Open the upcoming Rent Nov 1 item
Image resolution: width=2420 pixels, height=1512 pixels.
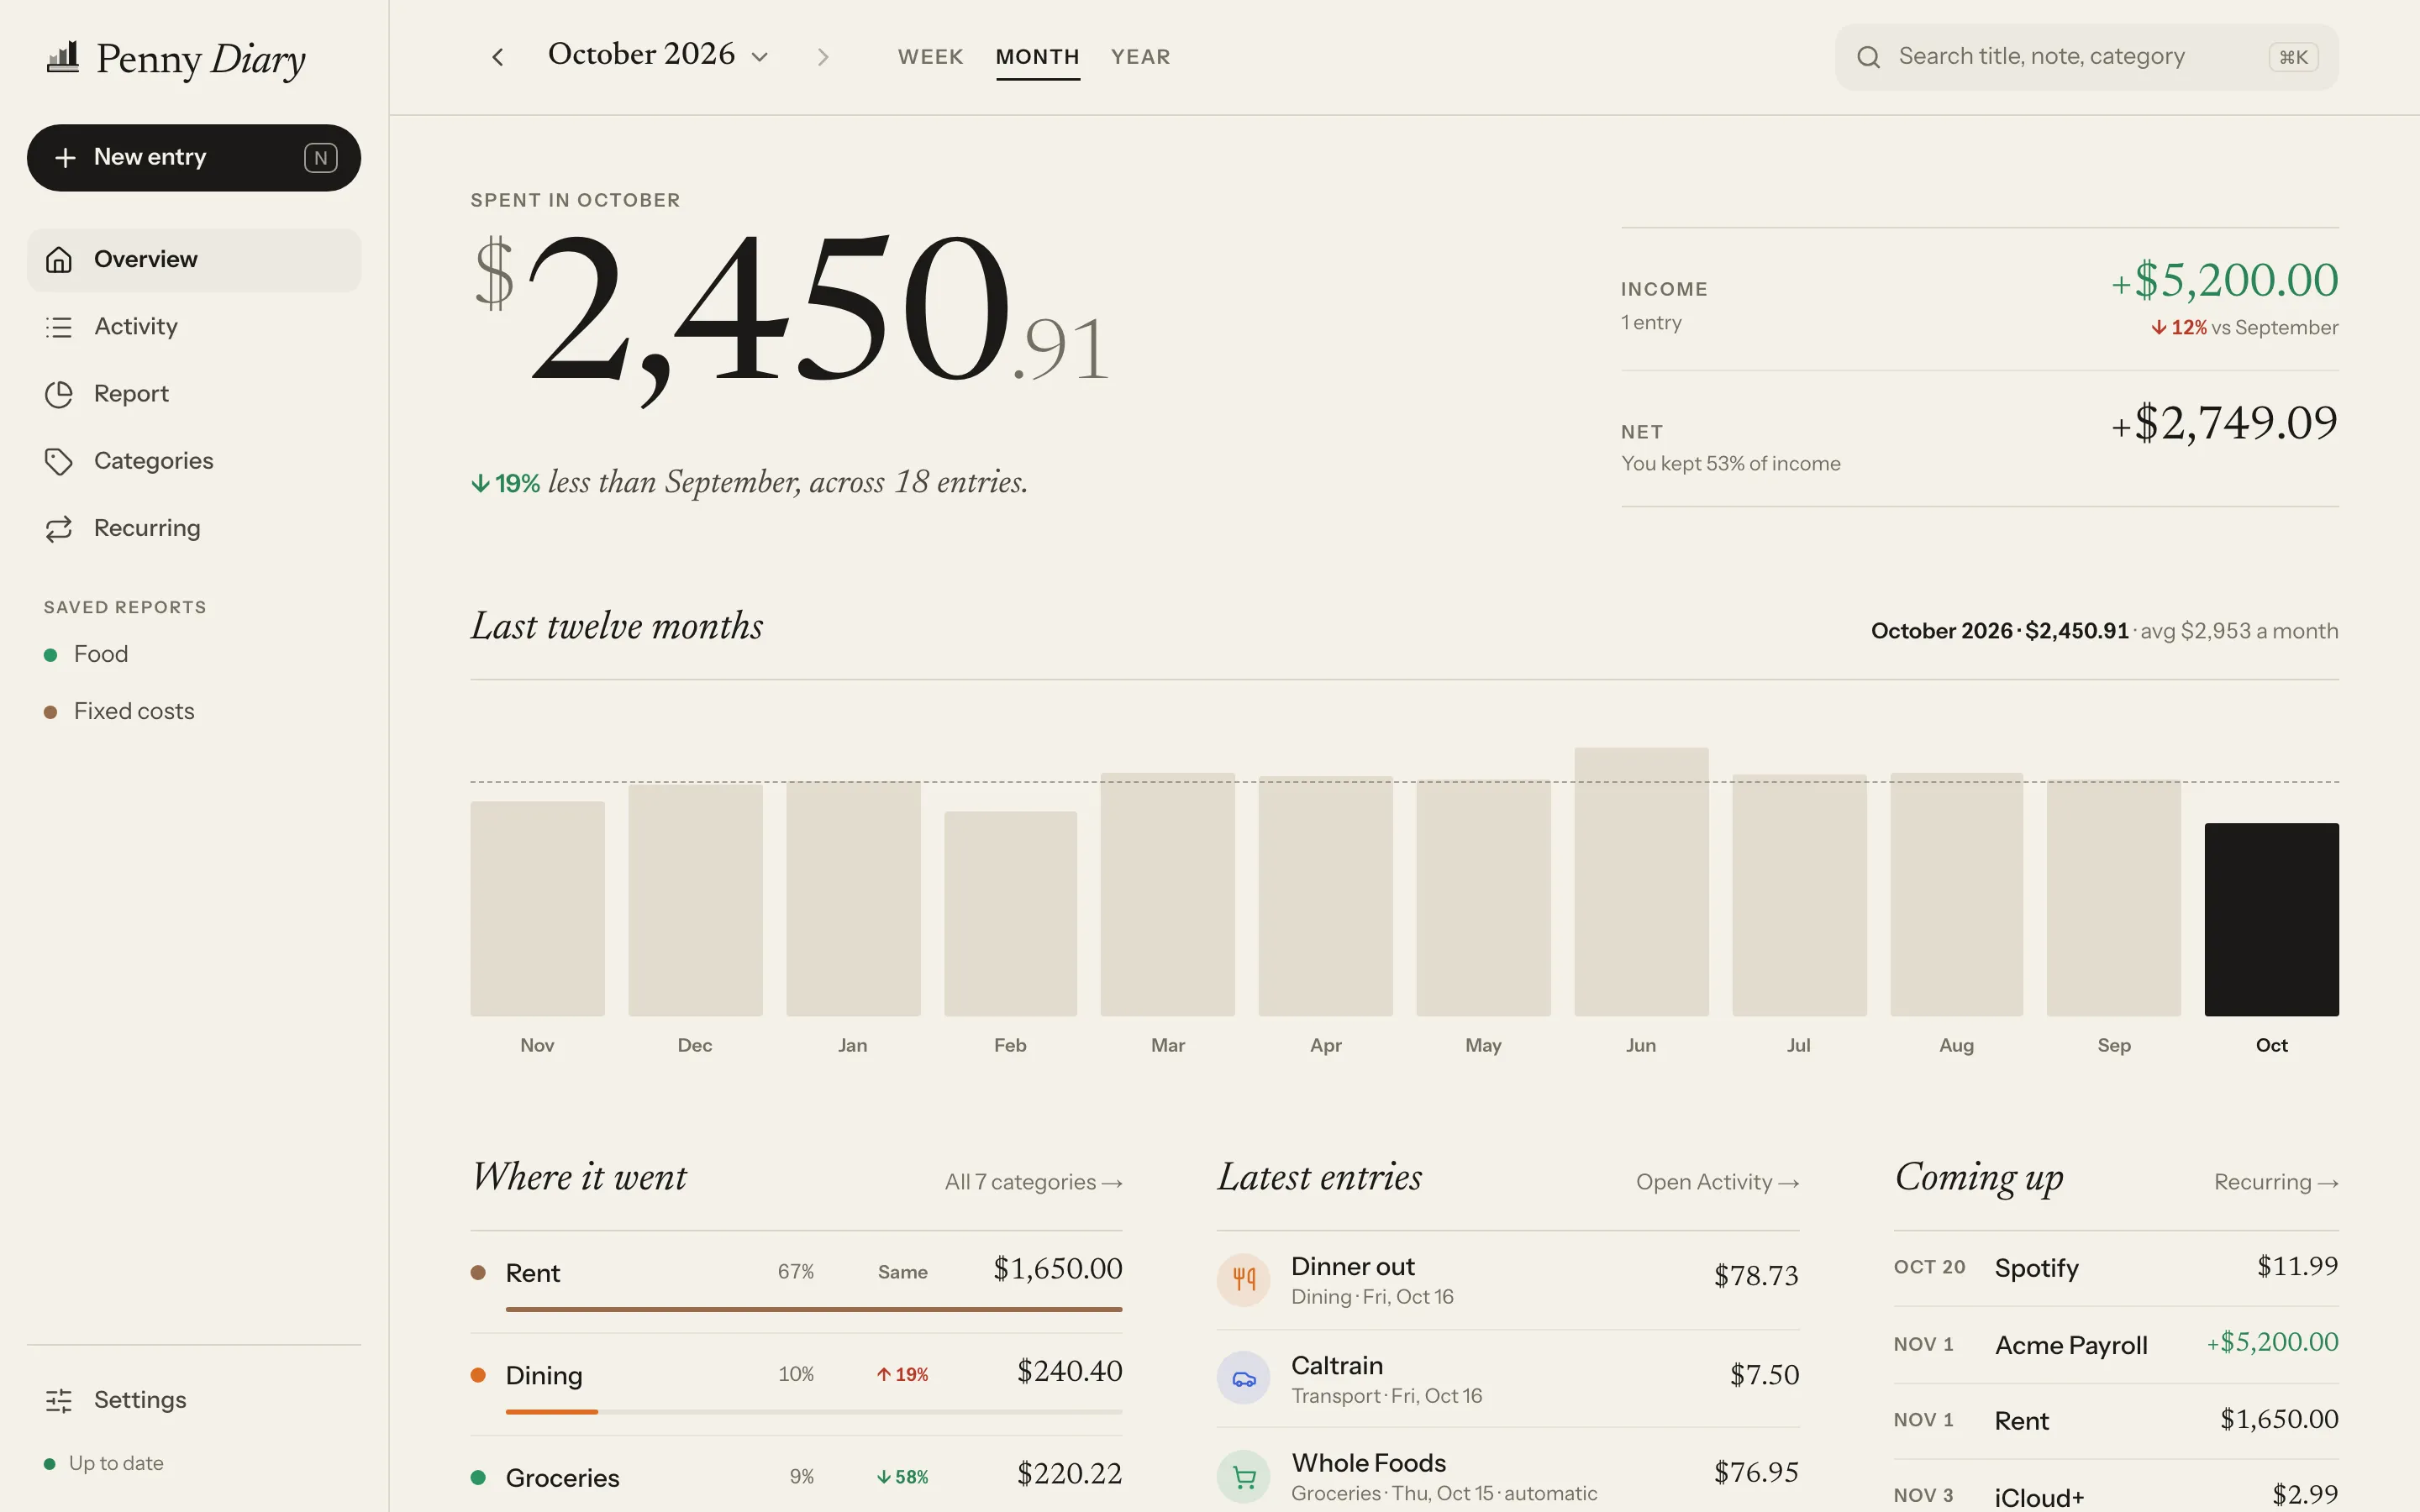[x=2116, y=1421]
